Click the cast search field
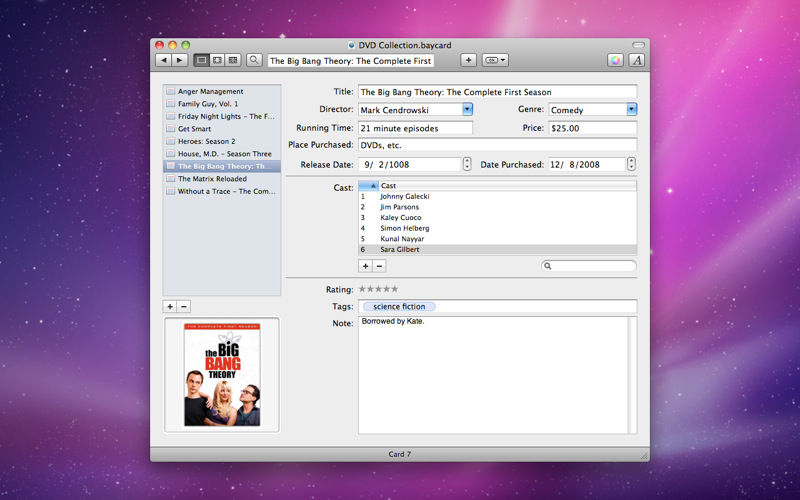 click(x=589, y=266)
